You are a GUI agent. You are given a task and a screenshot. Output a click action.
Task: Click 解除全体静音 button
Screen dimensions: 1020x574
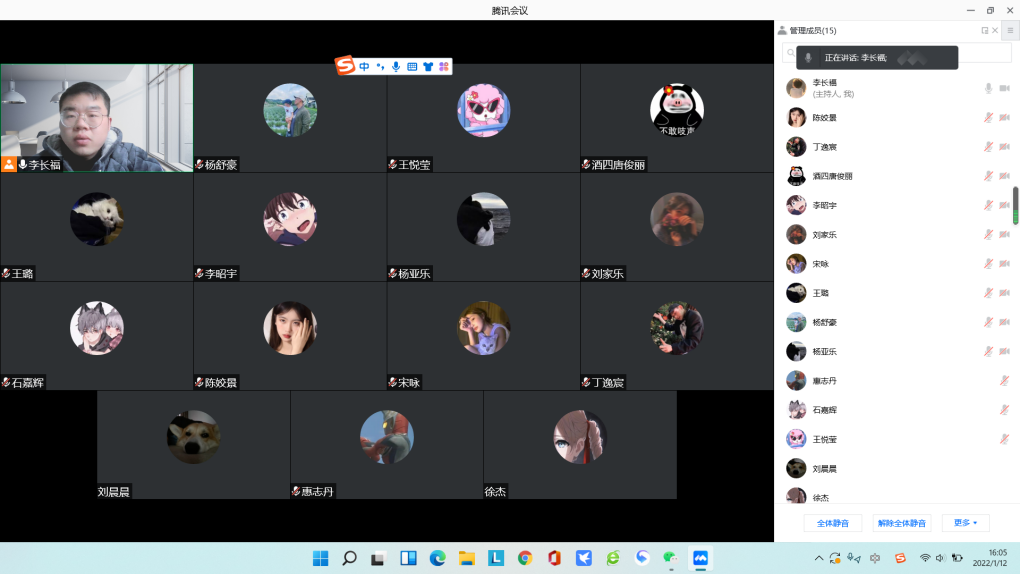point(901,523)
